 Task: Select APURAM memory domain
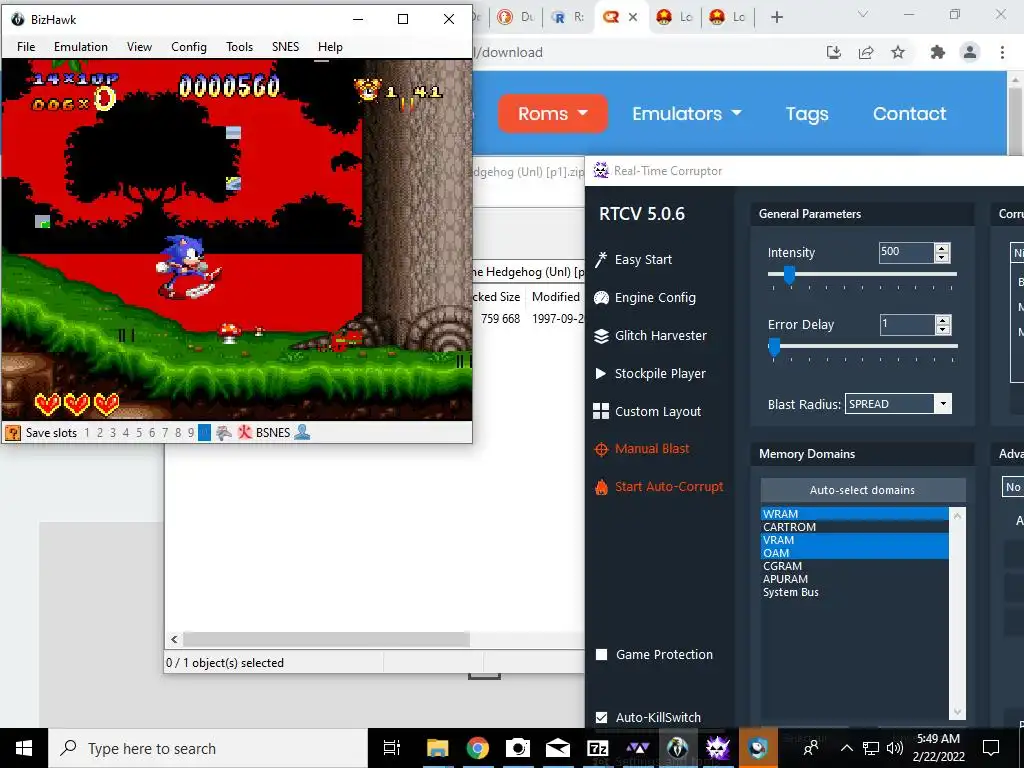click(x=854, y=579)
